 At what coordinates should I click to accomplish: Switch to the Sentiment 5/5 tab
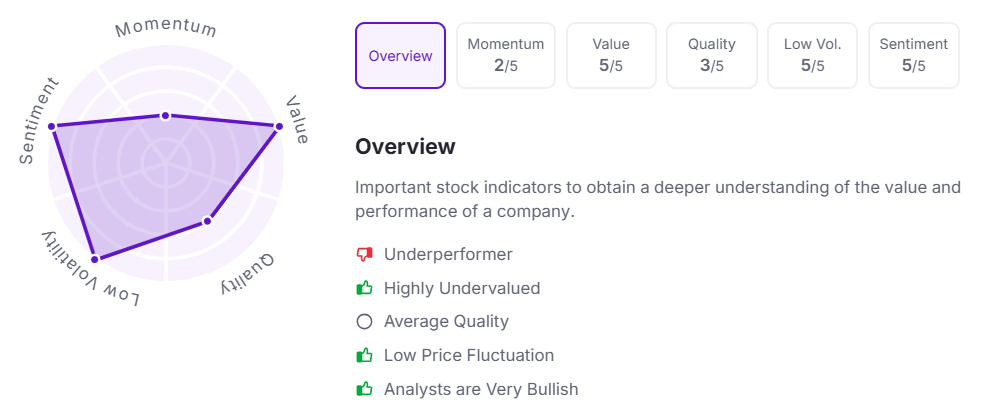click(x=914, y=56)
